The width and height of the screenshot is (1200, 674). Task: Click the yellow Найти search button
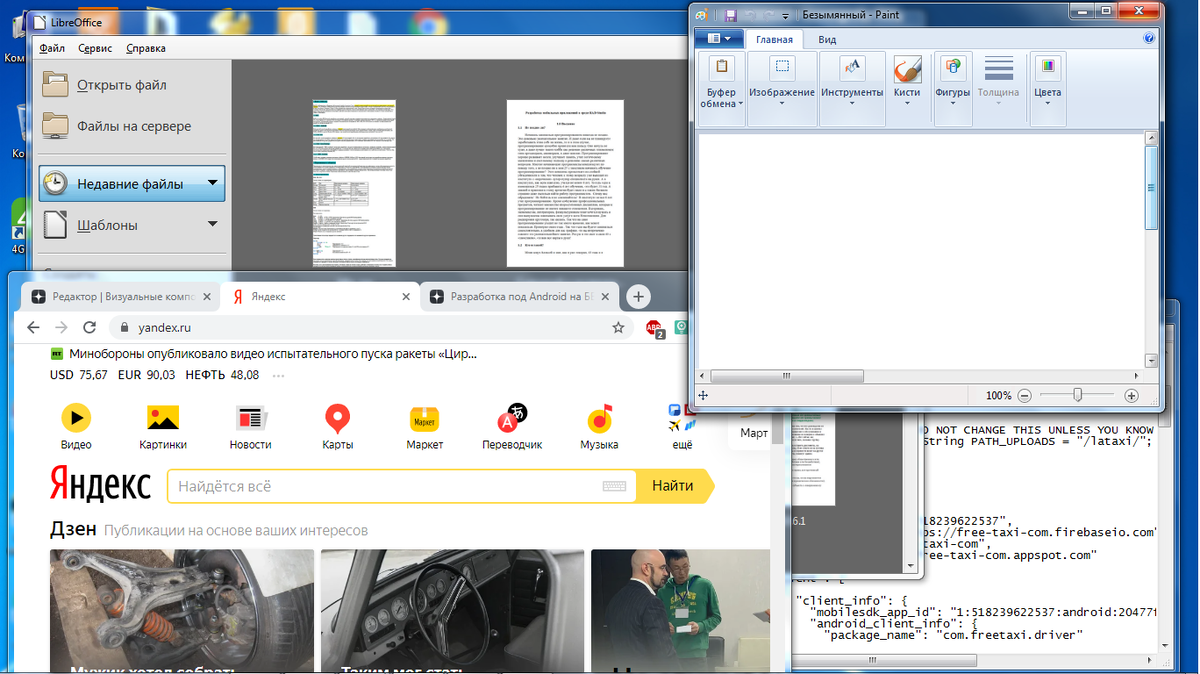(x=673, y=486)
